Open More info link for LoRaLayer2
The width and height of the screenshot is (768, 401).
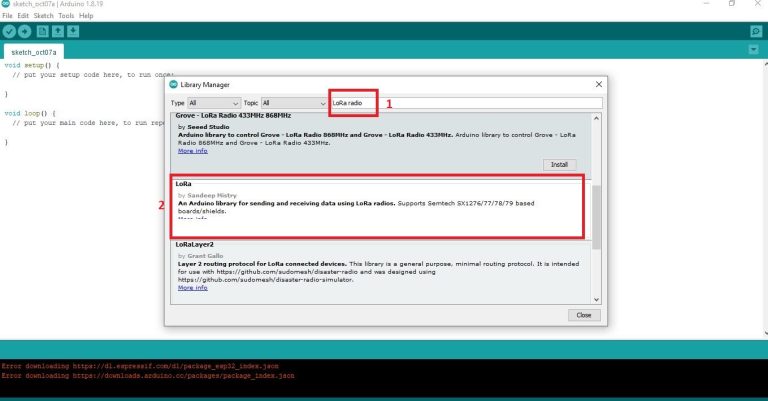(193, 287)
